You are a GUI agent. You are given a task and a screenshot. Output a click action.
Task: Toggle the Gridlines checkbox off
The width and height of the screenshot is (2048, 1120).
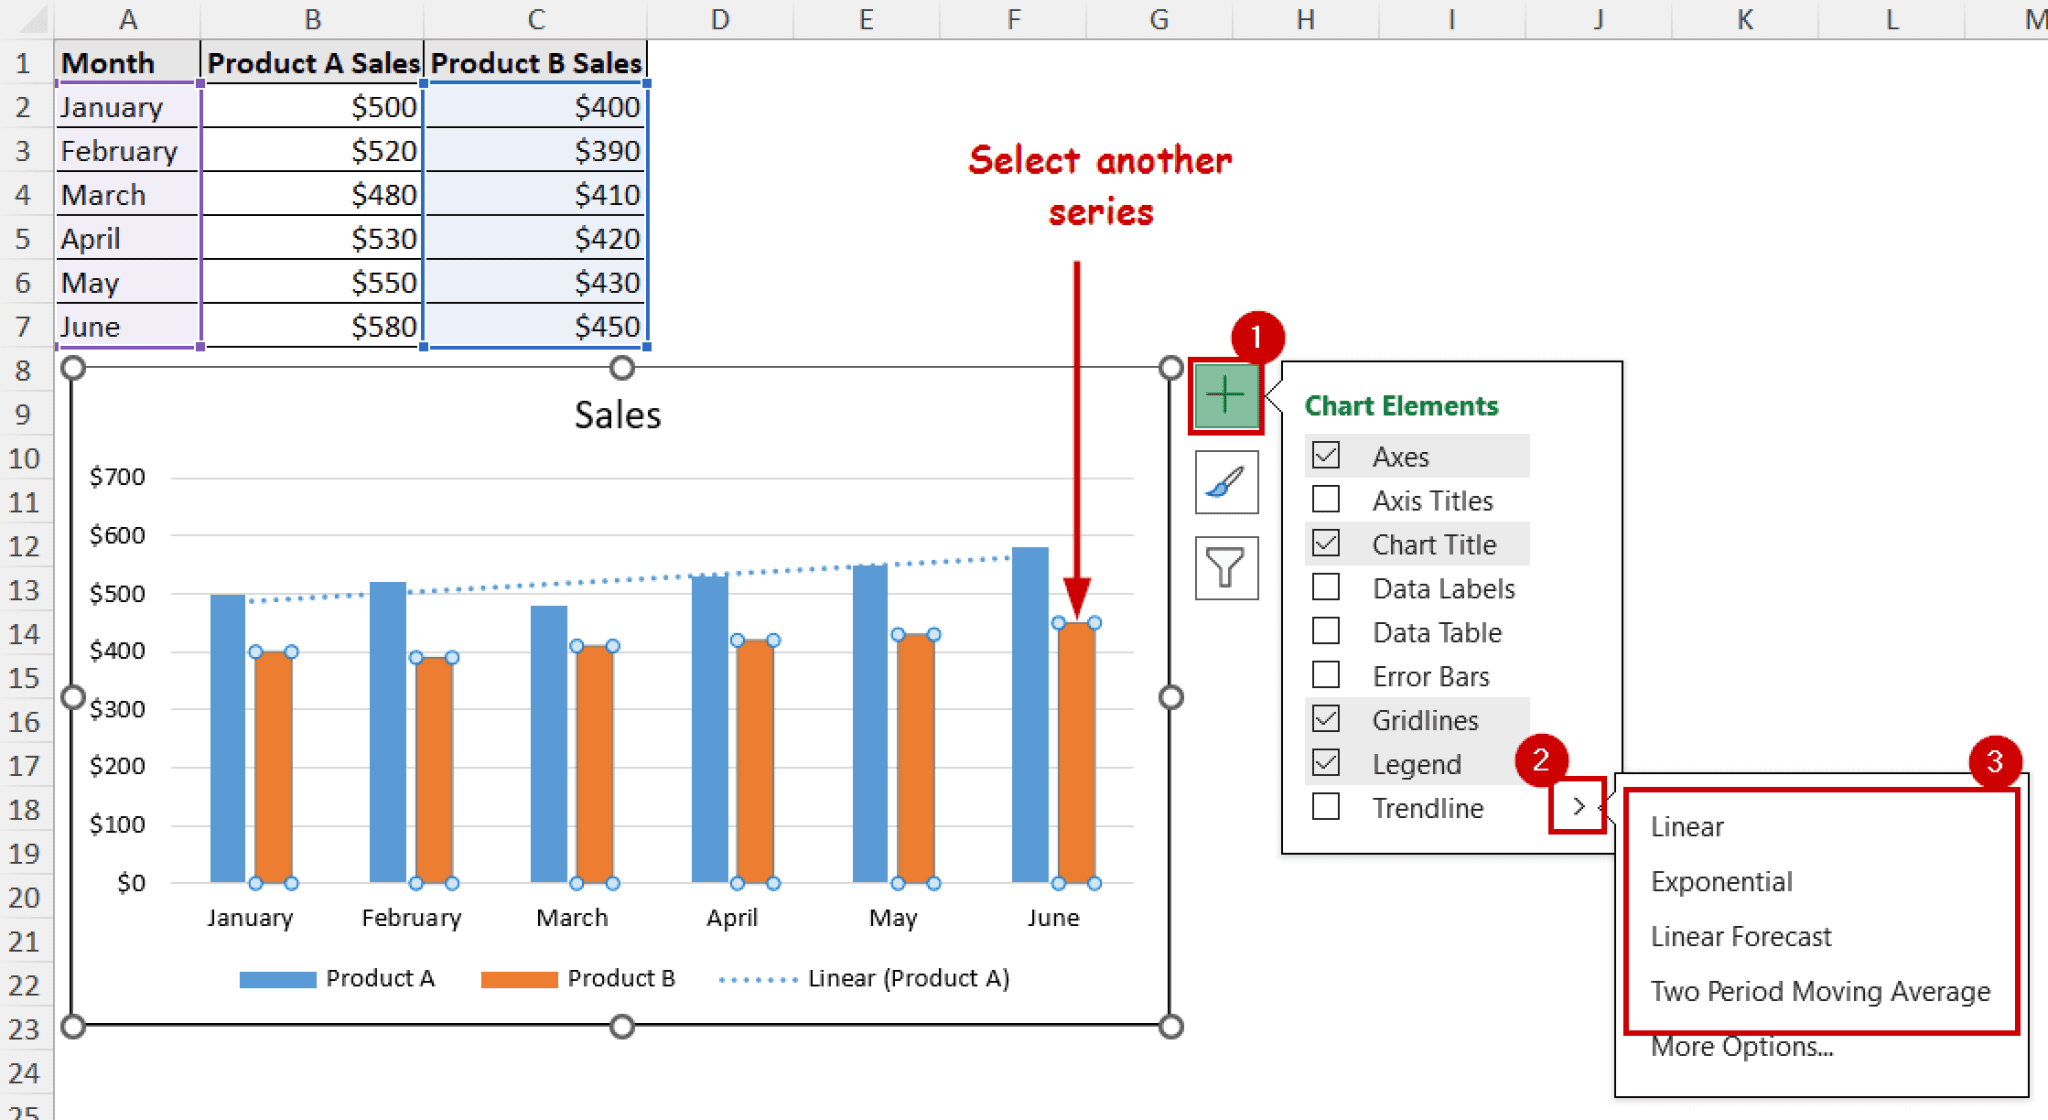point(1326,719)
